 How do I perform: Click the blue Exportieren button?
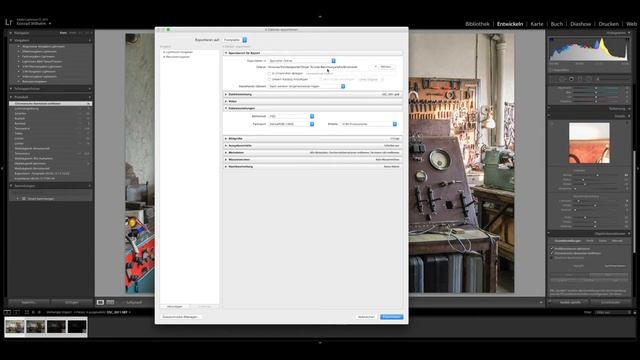pyautogui.click(x=391, y=317)
